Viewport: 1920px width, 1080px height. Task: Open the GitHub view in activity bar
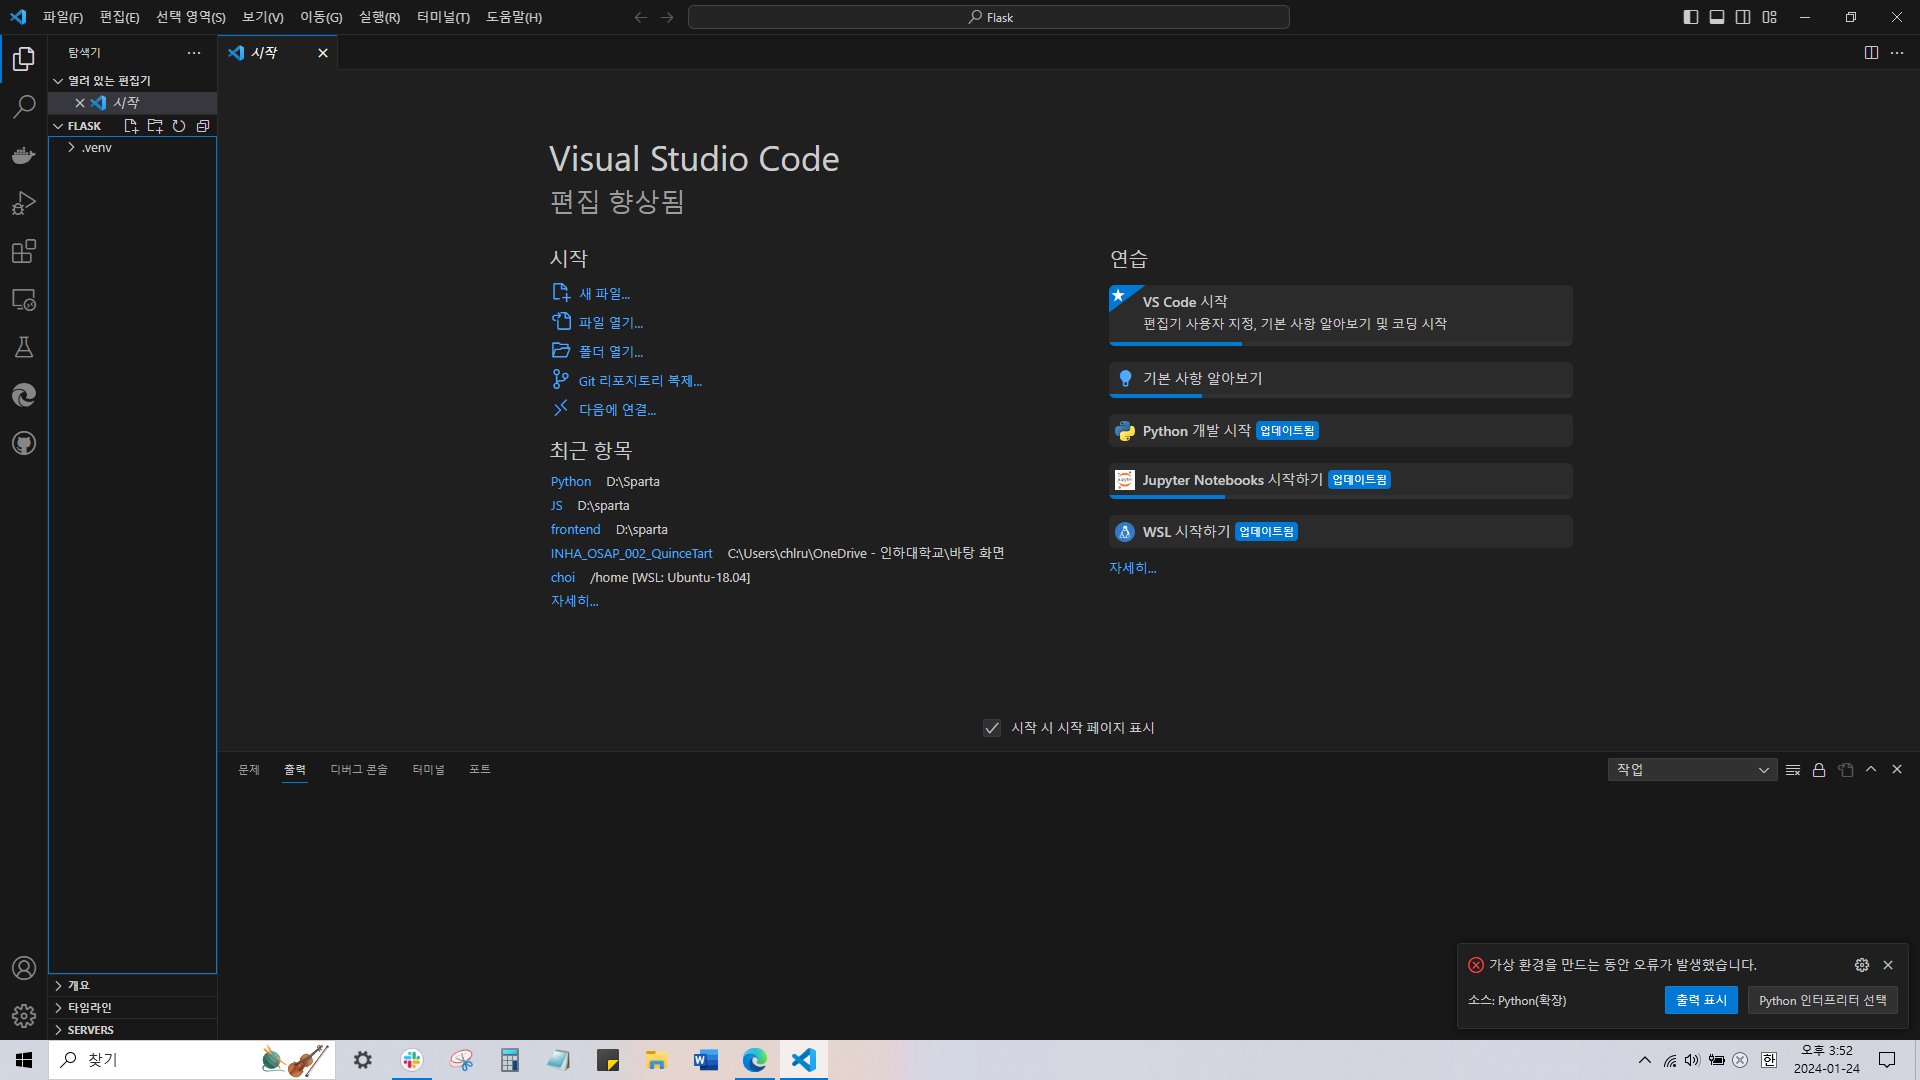tap(24, 443)
